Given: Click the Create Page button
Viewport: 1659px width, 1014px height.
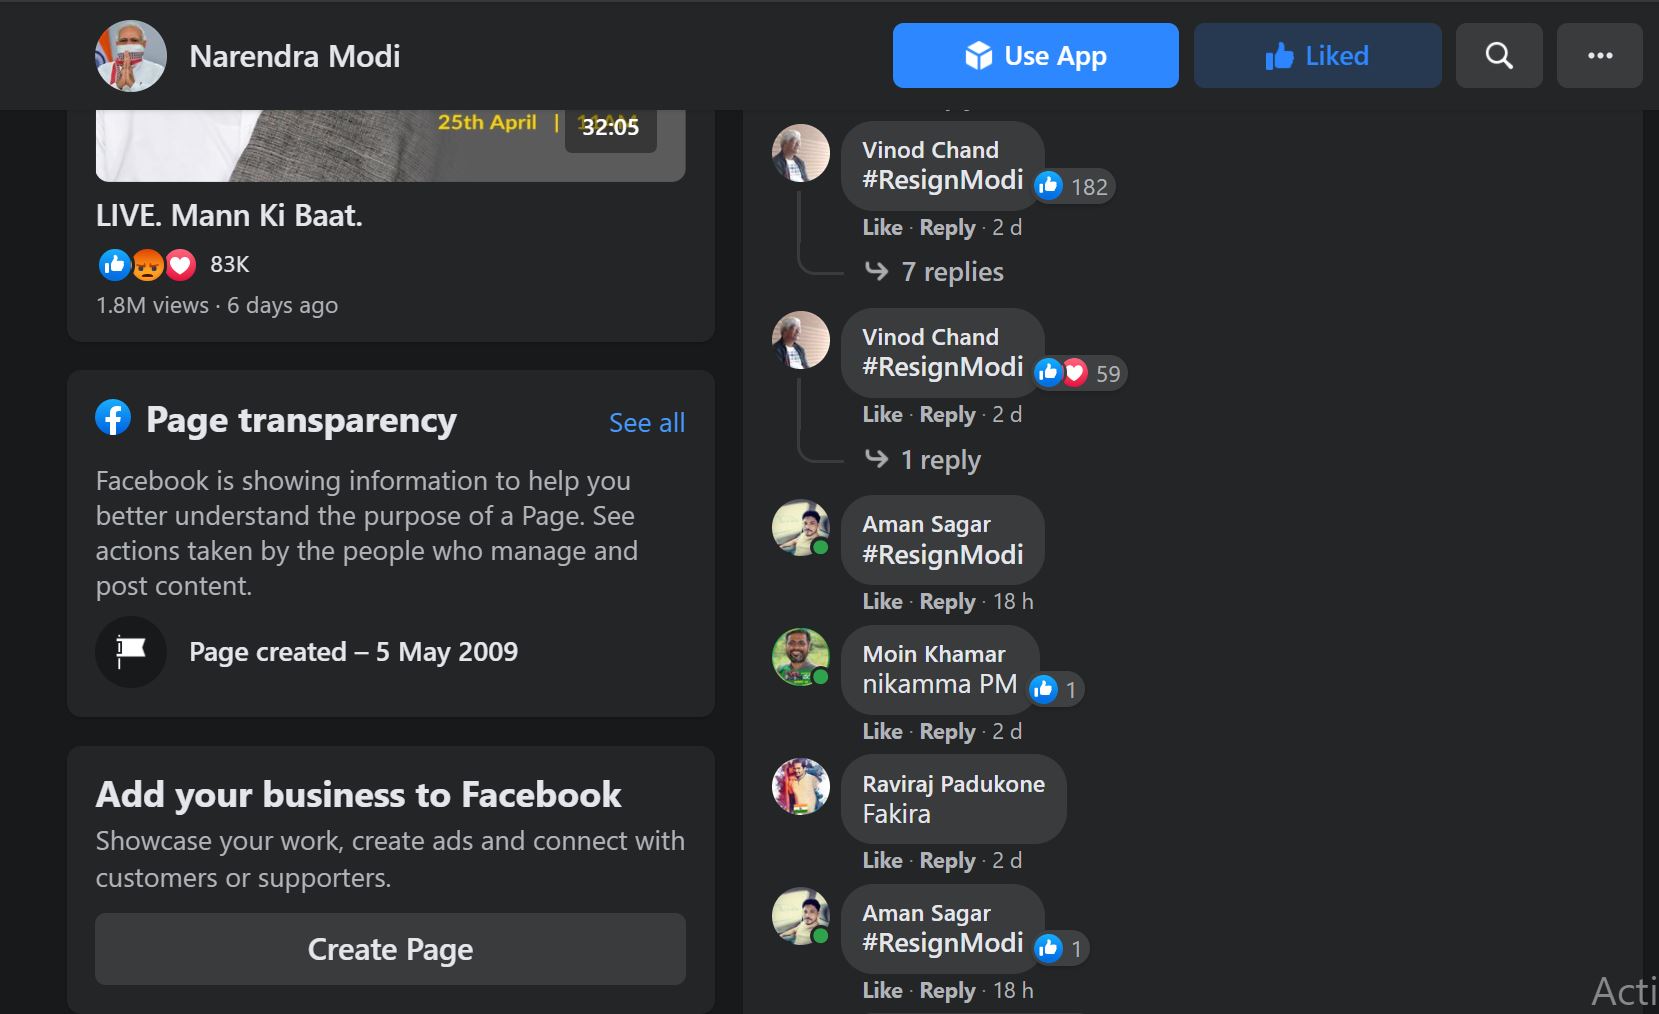Looking at the screenshot, I should coord(390,949).
